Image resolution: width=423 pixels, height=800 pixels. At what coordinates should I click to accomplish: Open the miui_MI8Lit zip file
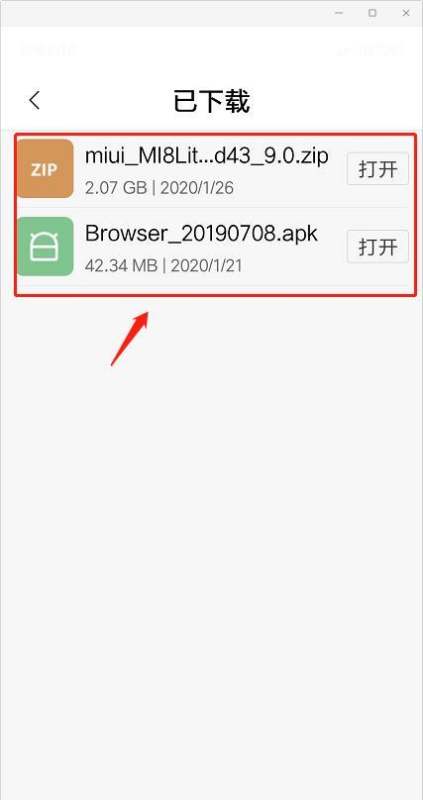tap(378, 169)
